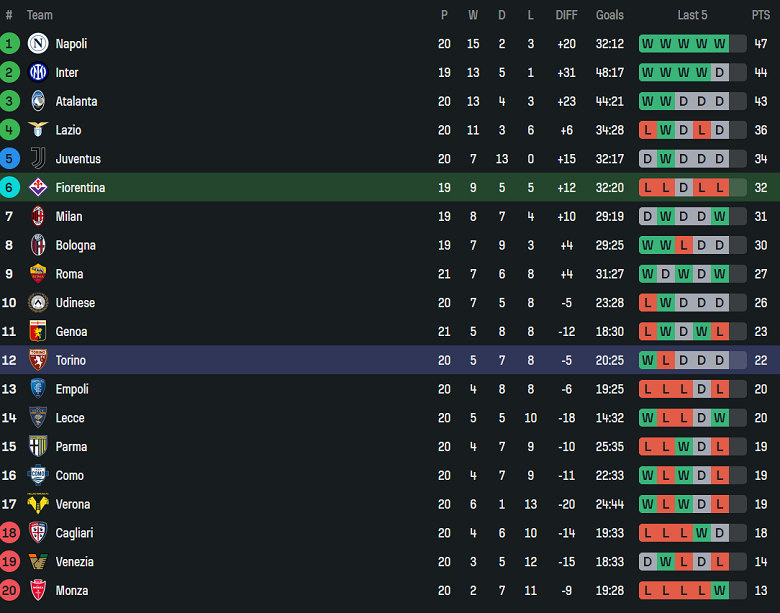Open the Atalanta team name link
Screen dimensions: 780x613
pos(76,101)
